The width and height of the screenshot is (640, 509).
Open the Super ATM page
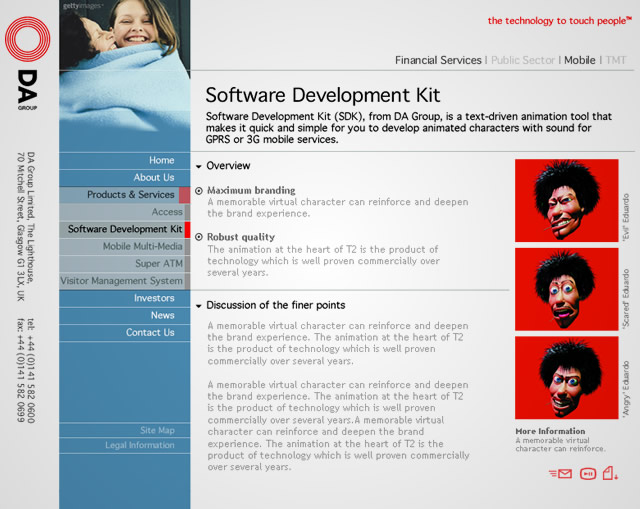point(124,264)
